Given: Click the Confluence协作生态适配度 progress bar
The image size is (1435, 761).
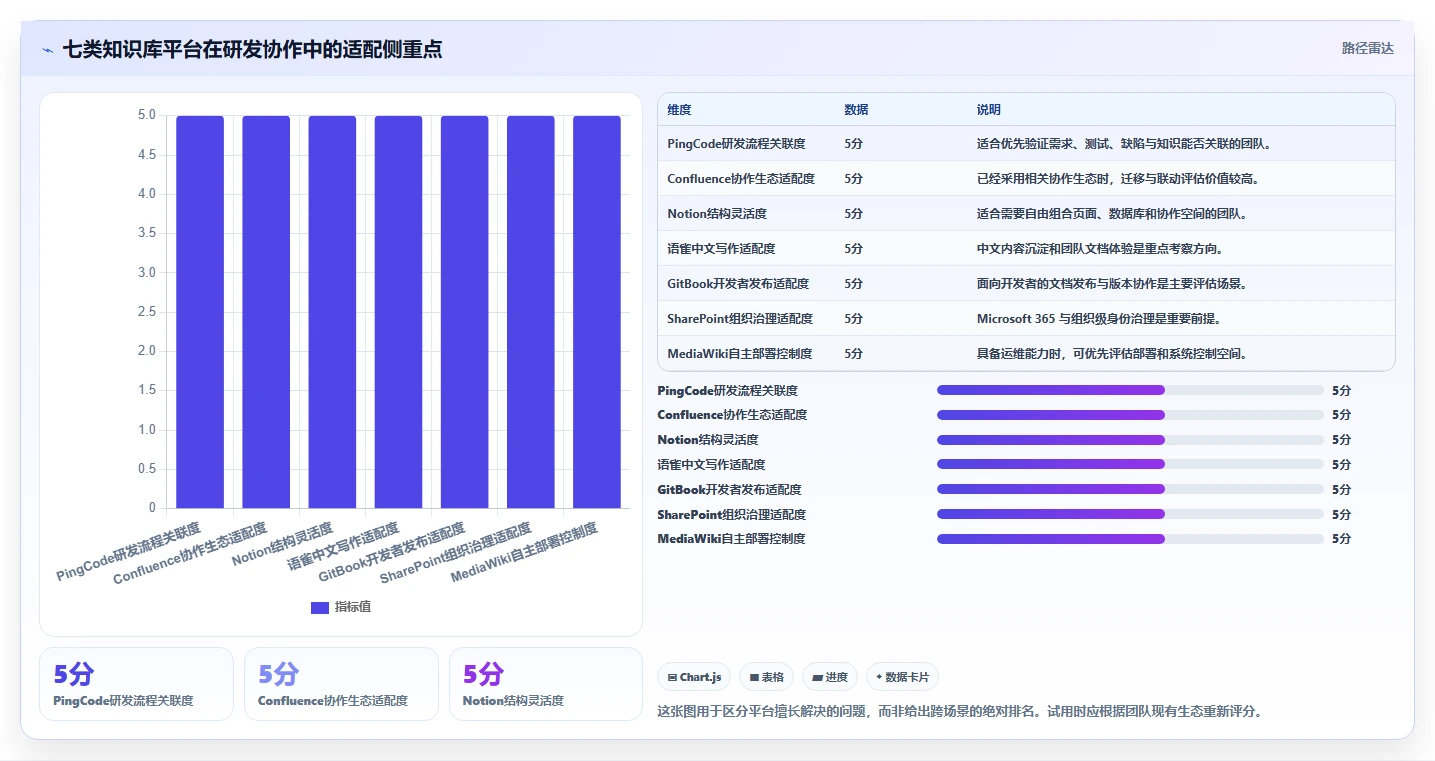Looking at the screenshot, I should (1130, 415).
